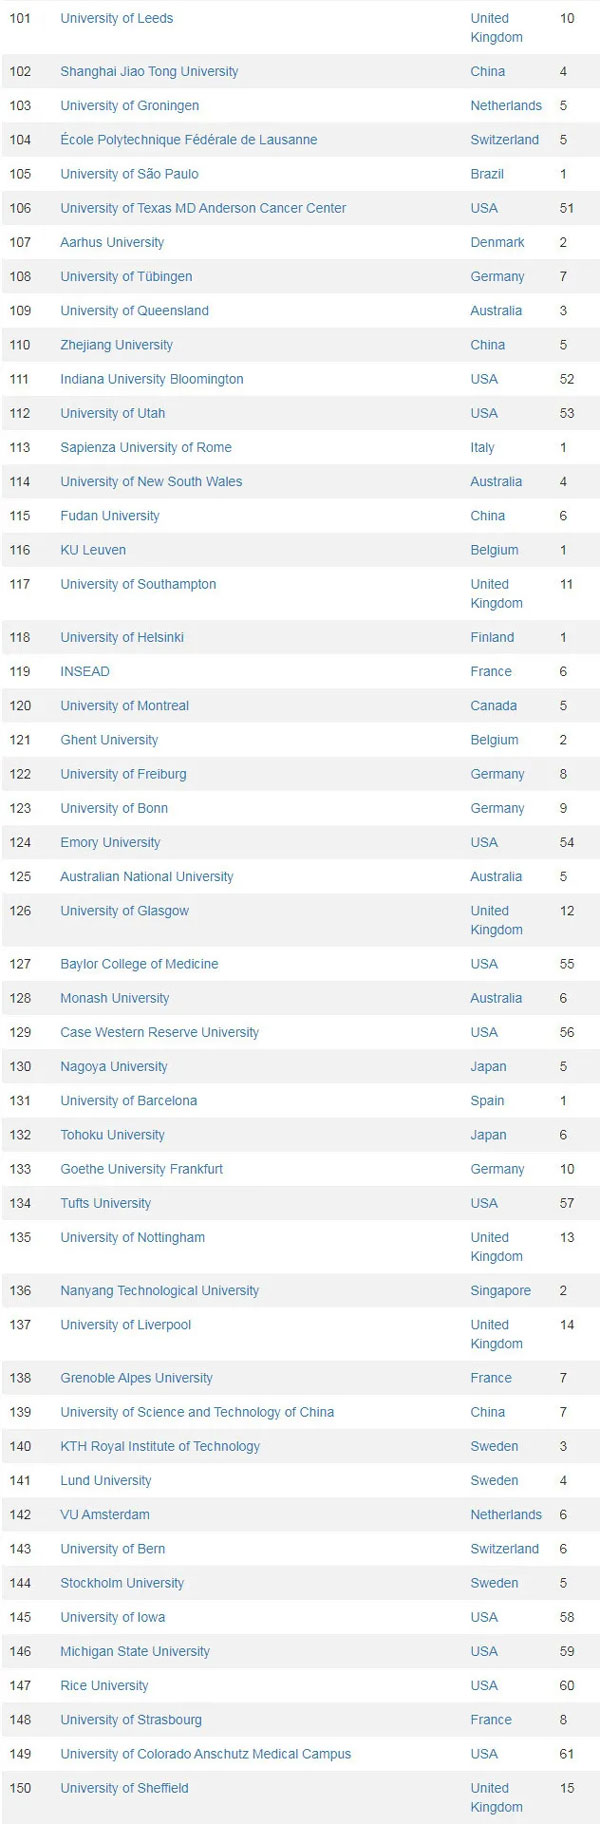600x1824 pixels.
Task: Open Indiana University Bloomington page
Action: click(x=151, y=379)
